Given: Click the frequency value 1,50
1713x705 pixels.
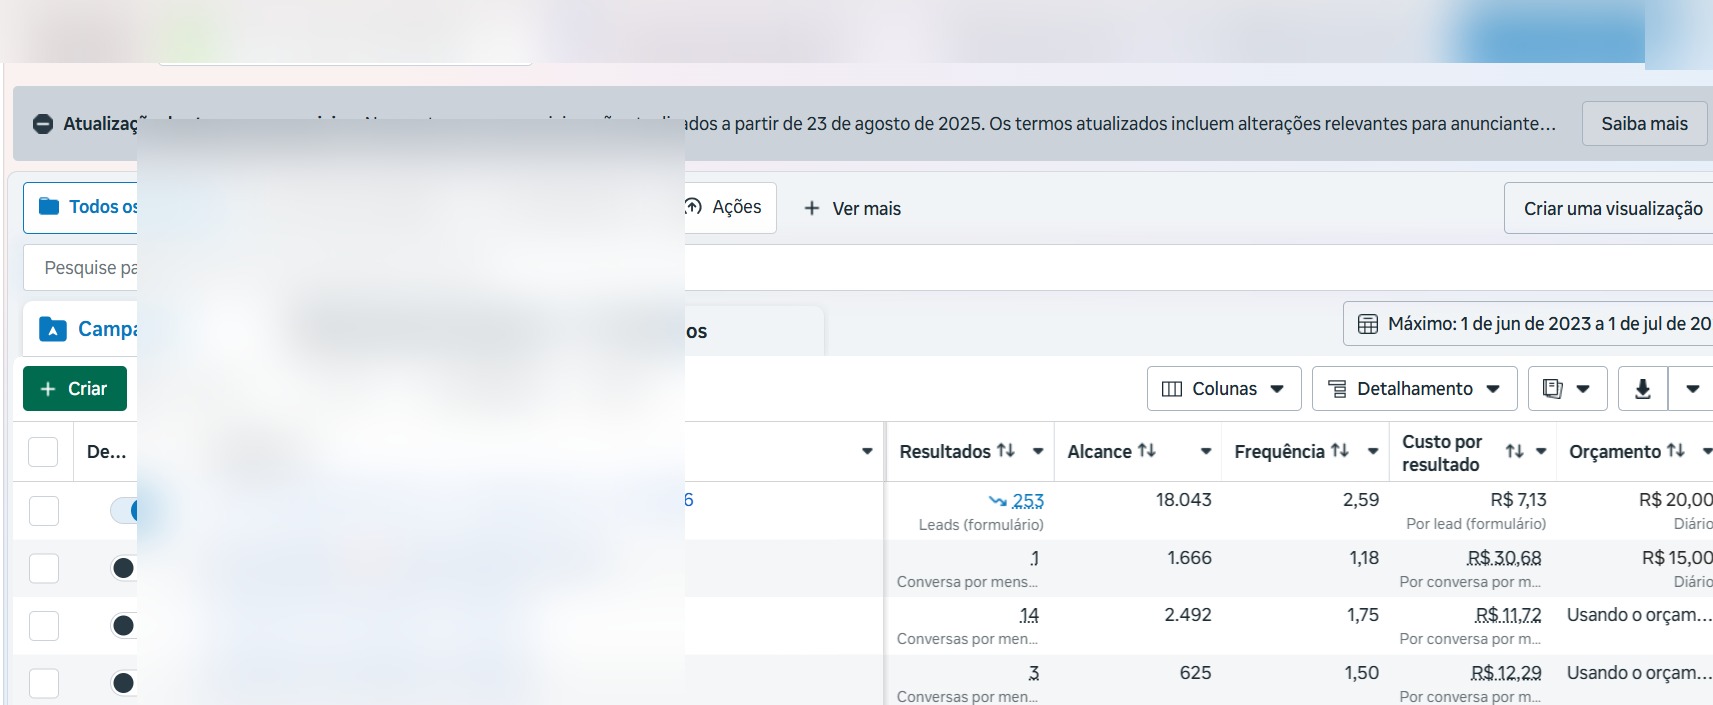Looking at the screenshot, I should pos(1361,673).
